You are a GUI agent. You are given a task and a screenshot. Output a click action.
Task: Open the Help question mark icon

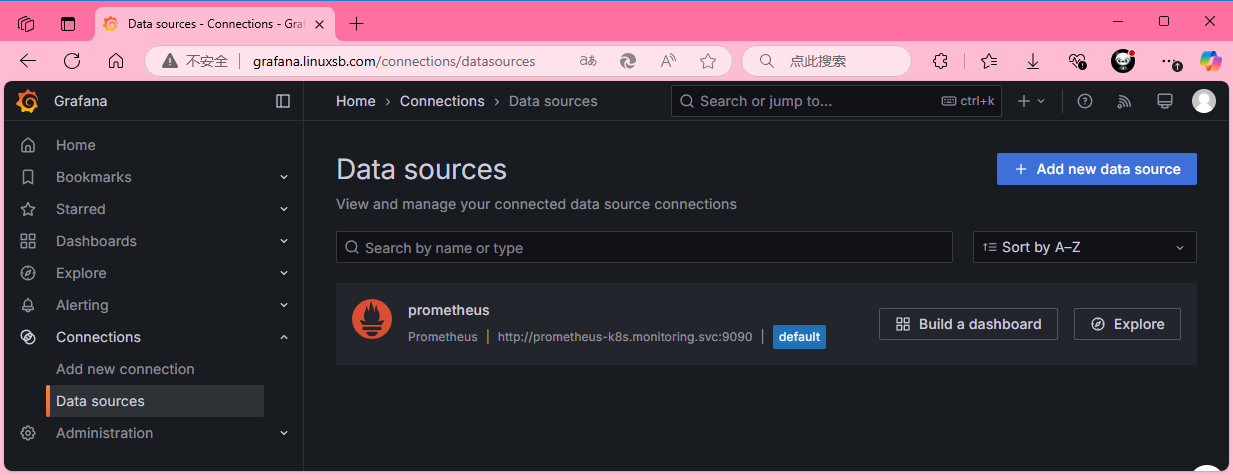pos(1085,101)
